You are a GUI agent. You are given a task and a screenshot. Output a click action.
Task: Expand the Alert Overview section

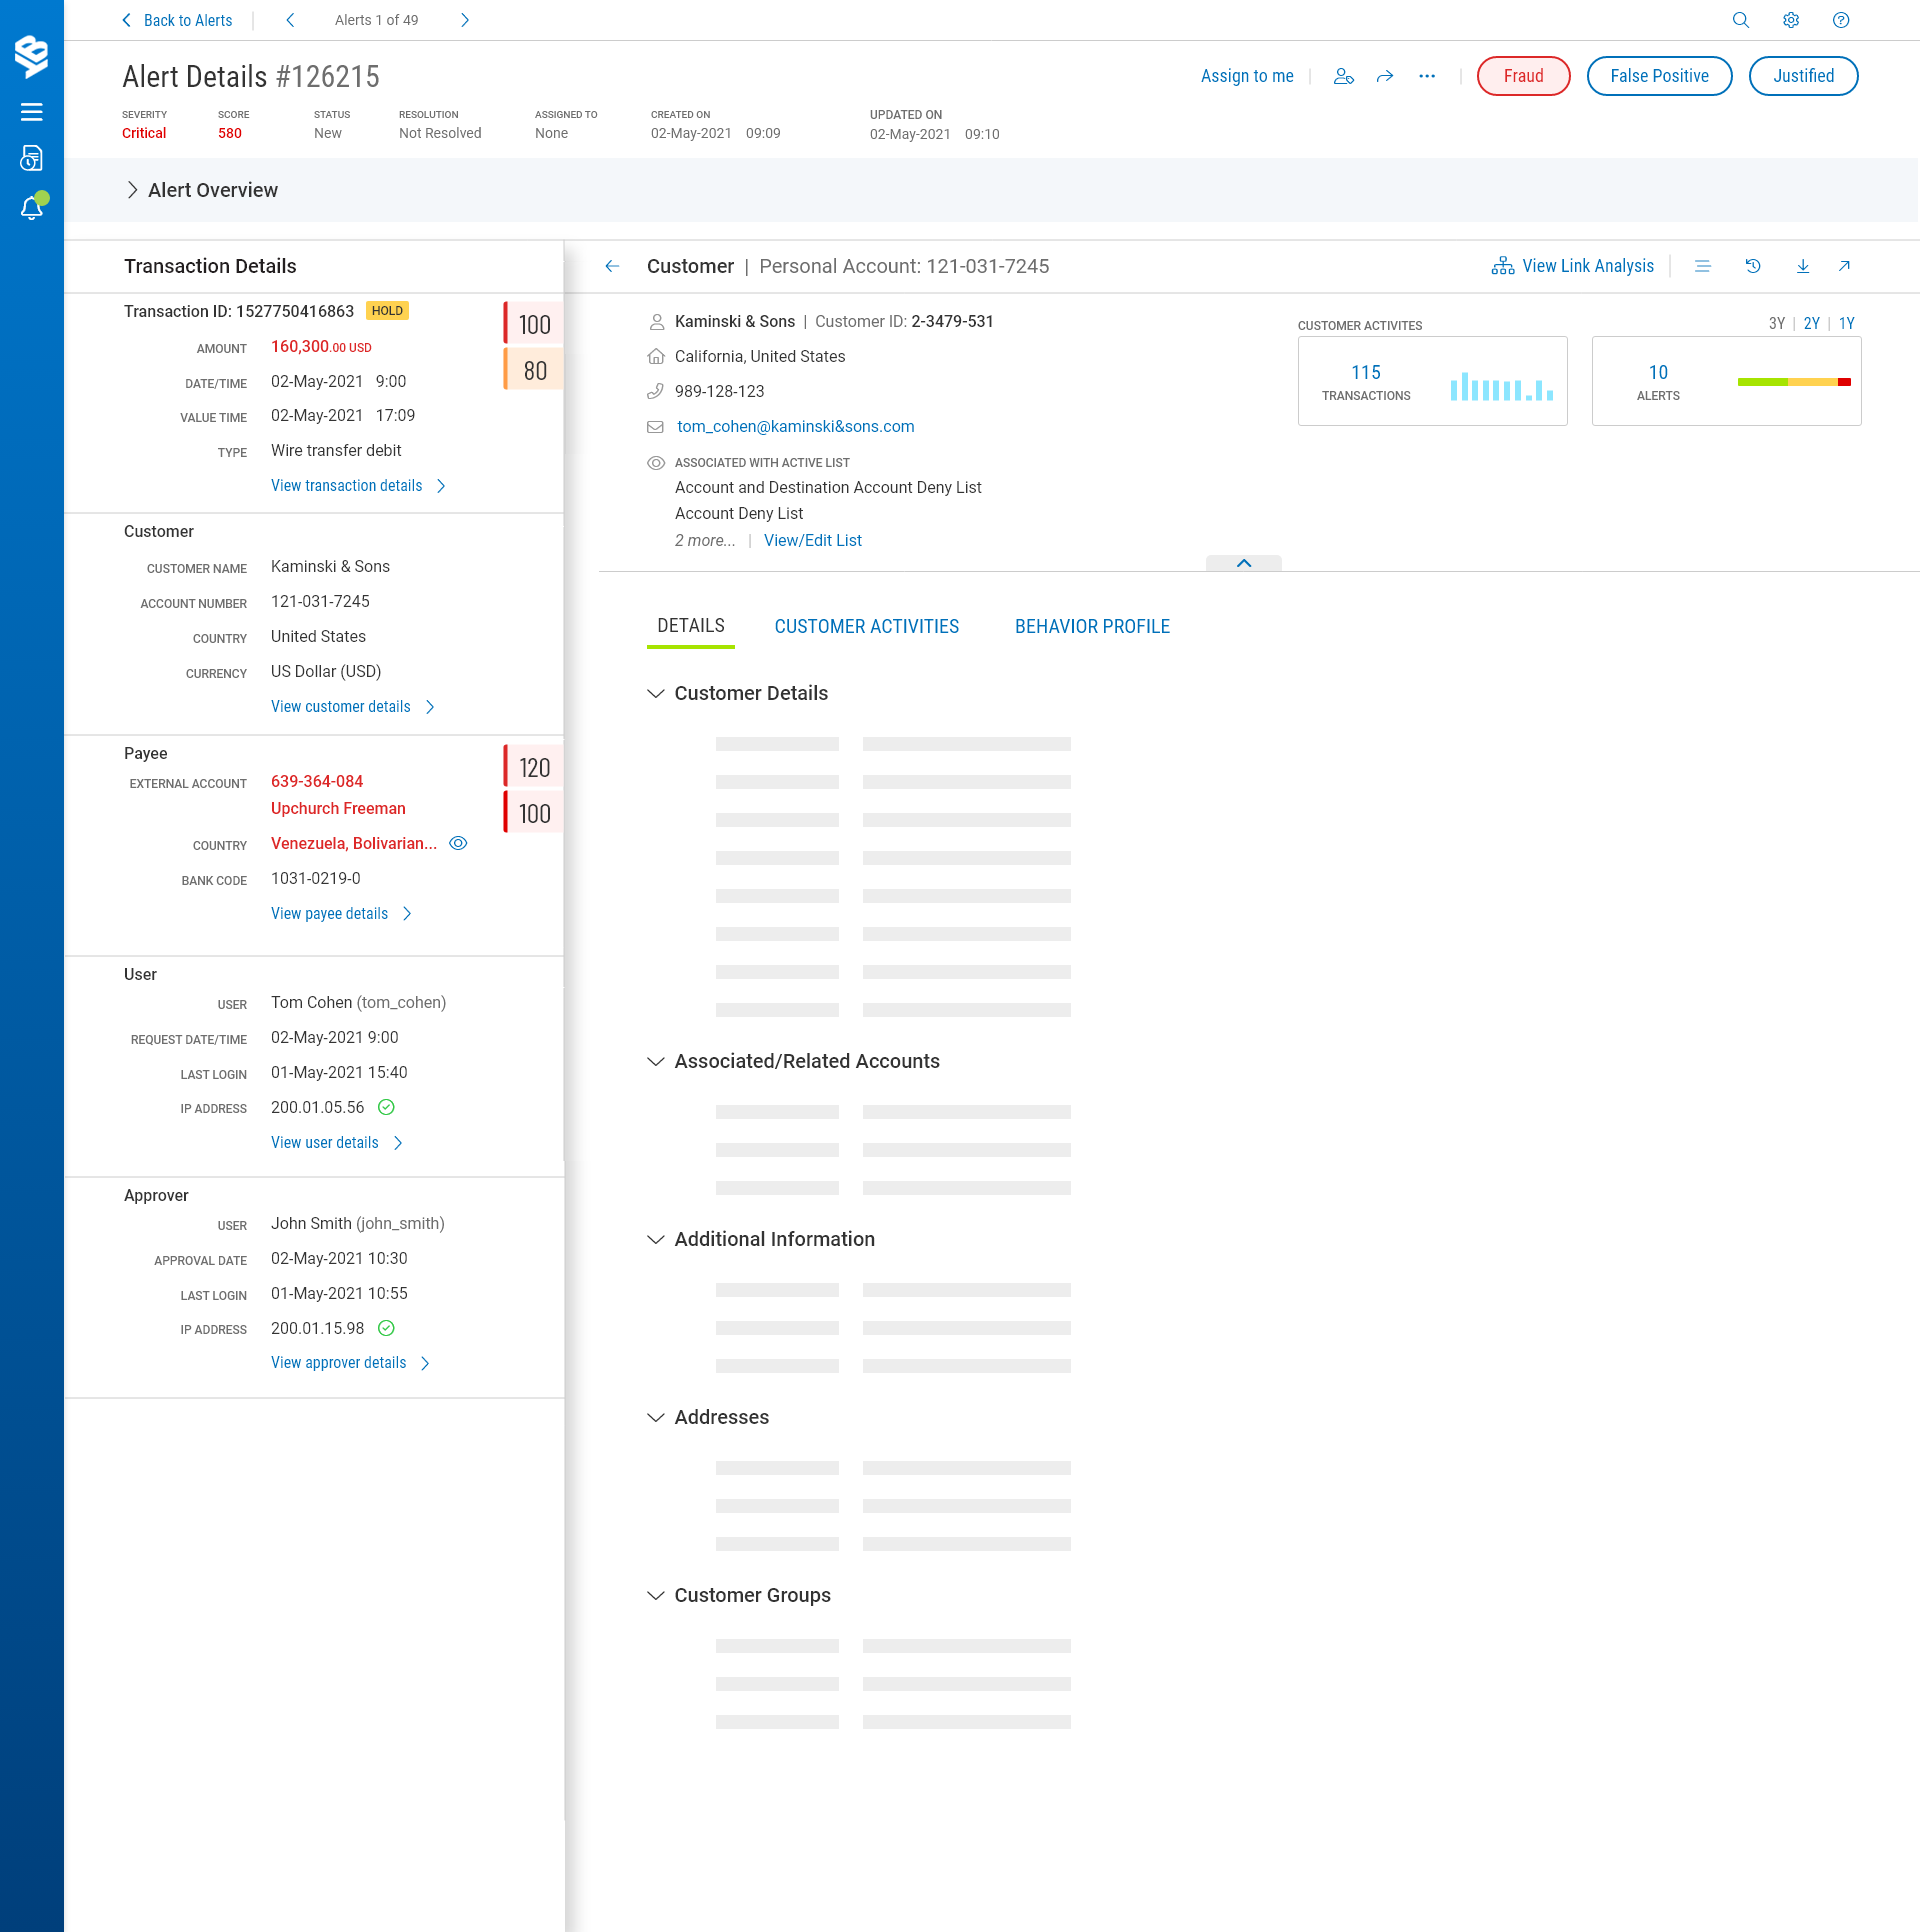click(132, 190)
